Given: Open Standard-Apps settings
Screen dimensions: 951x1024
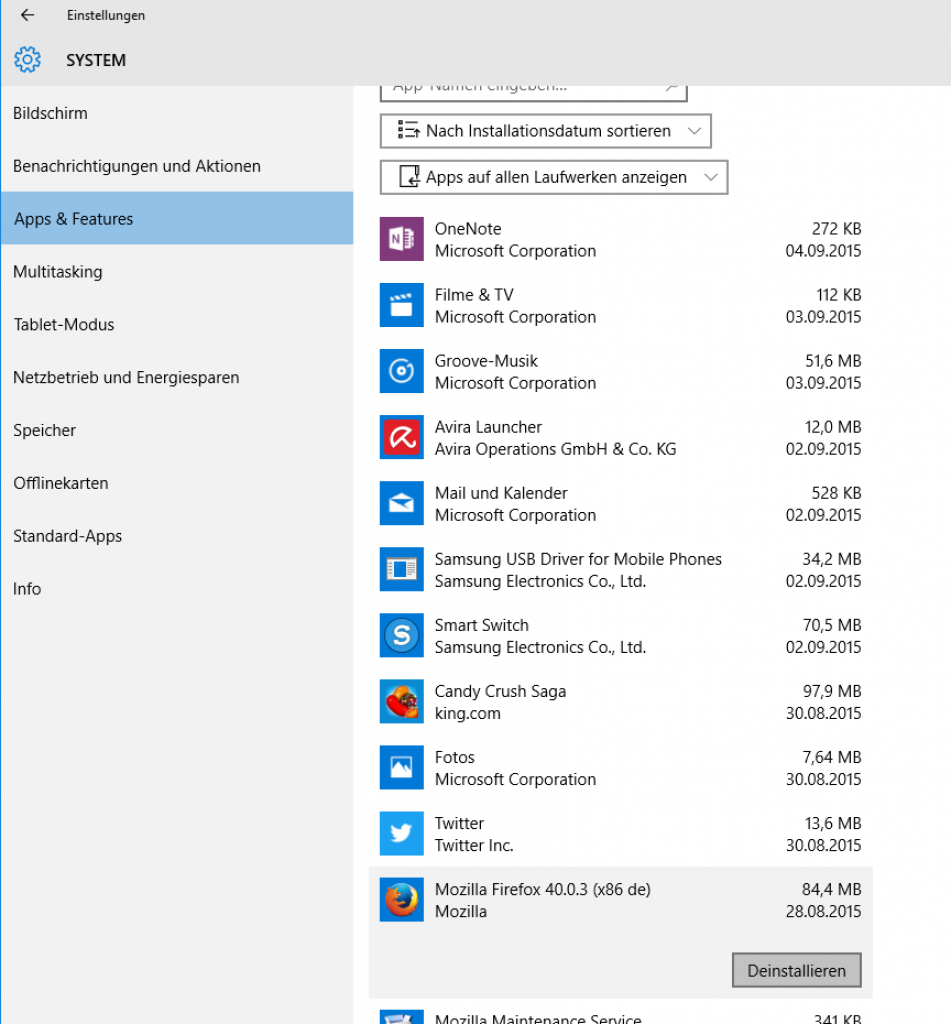Looking at the screenshot, I should (176, 536).
